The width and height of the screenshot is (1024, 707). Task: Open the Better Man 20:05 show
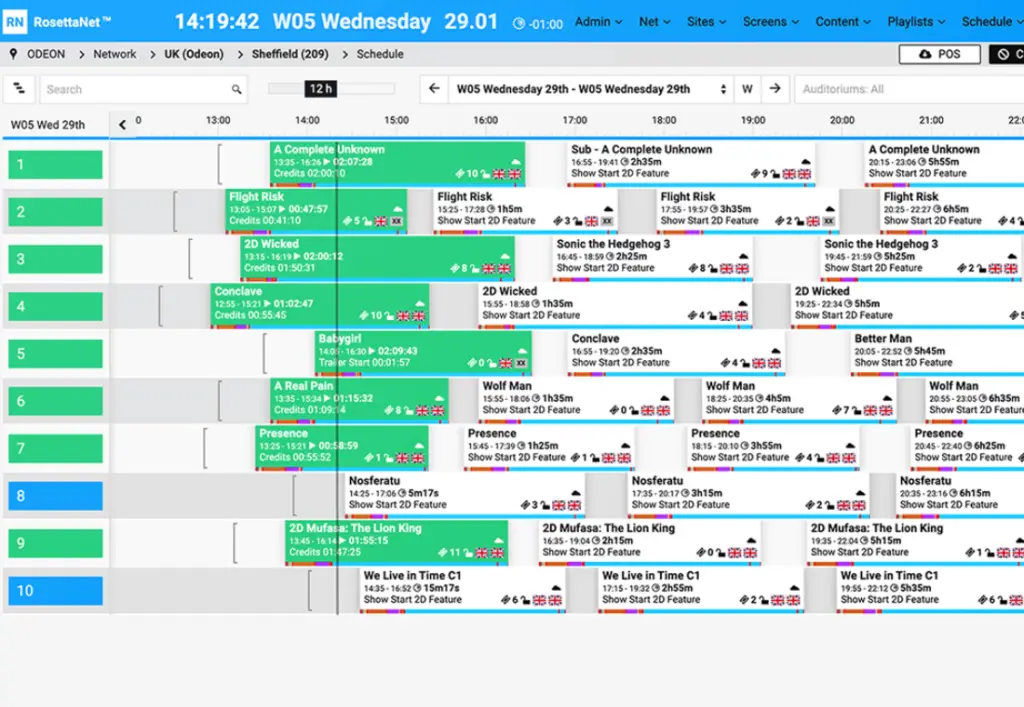[937, 352]
